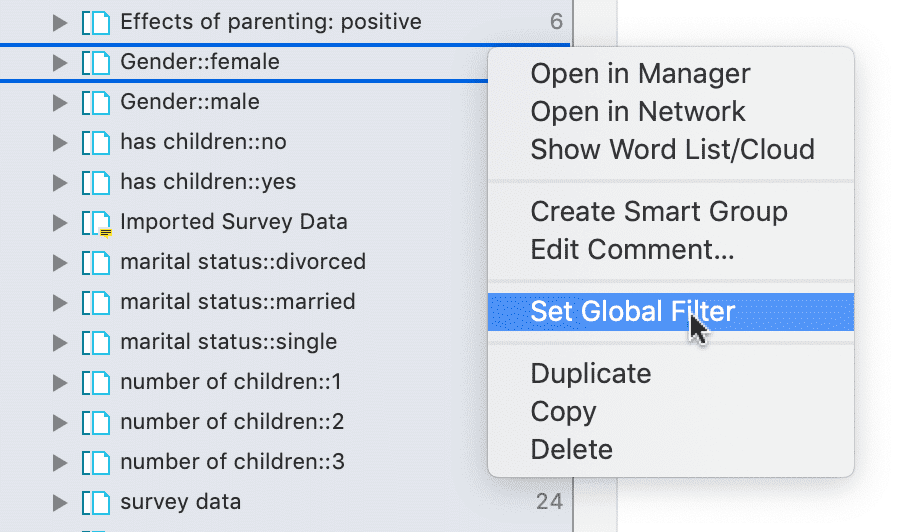This screenshot has width=904, height=532.
Task: Select the number of children::3 row label
Action: (232, 462)
